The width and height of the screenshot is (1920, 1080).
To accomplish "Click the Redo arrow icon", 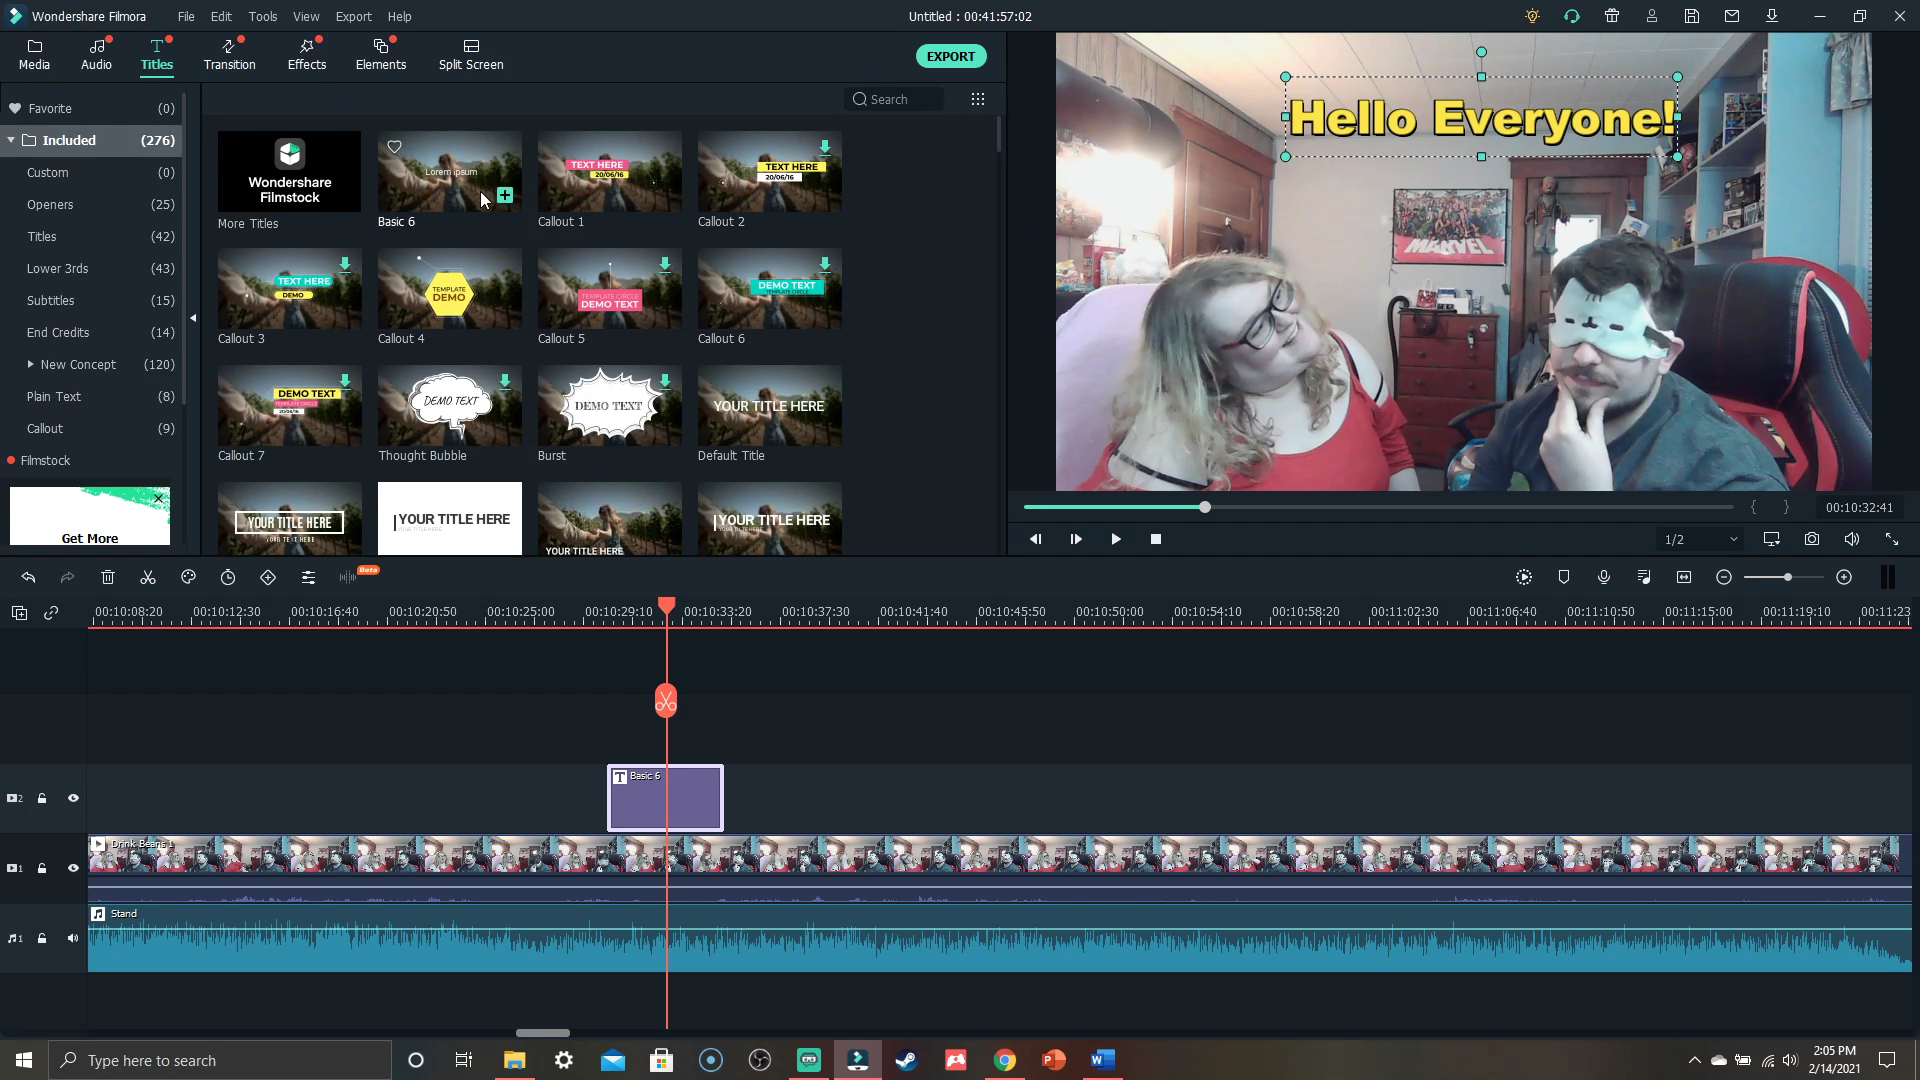I will (67, 577).
